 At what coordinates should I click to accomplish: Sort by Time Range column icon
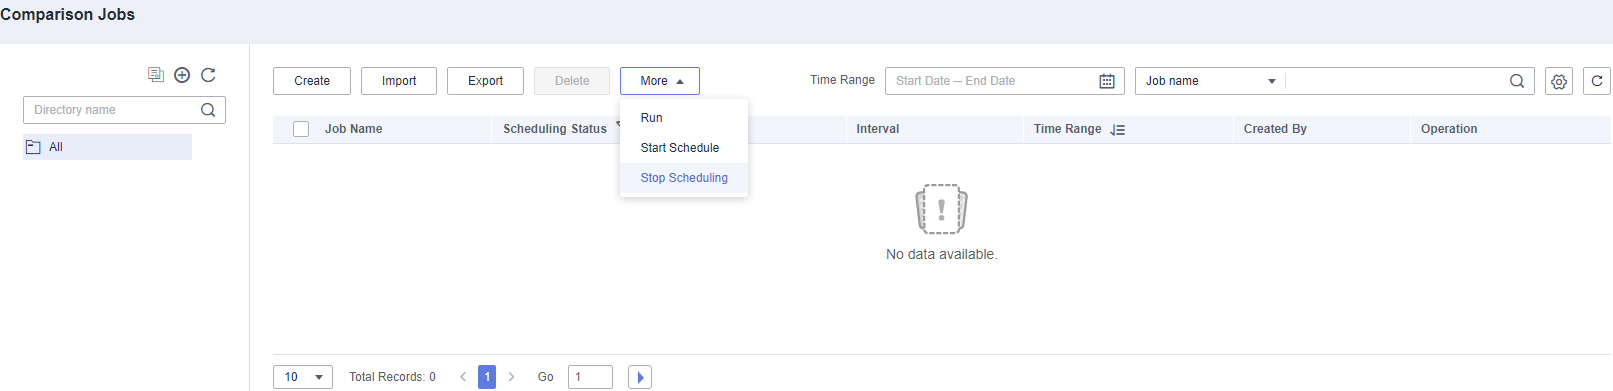1118,130
